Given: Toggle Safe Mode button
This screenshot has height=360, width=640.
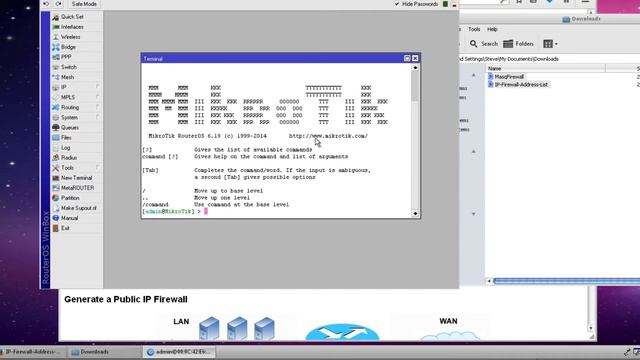Looking at the screenshot, I should click(x=84, y=4).
